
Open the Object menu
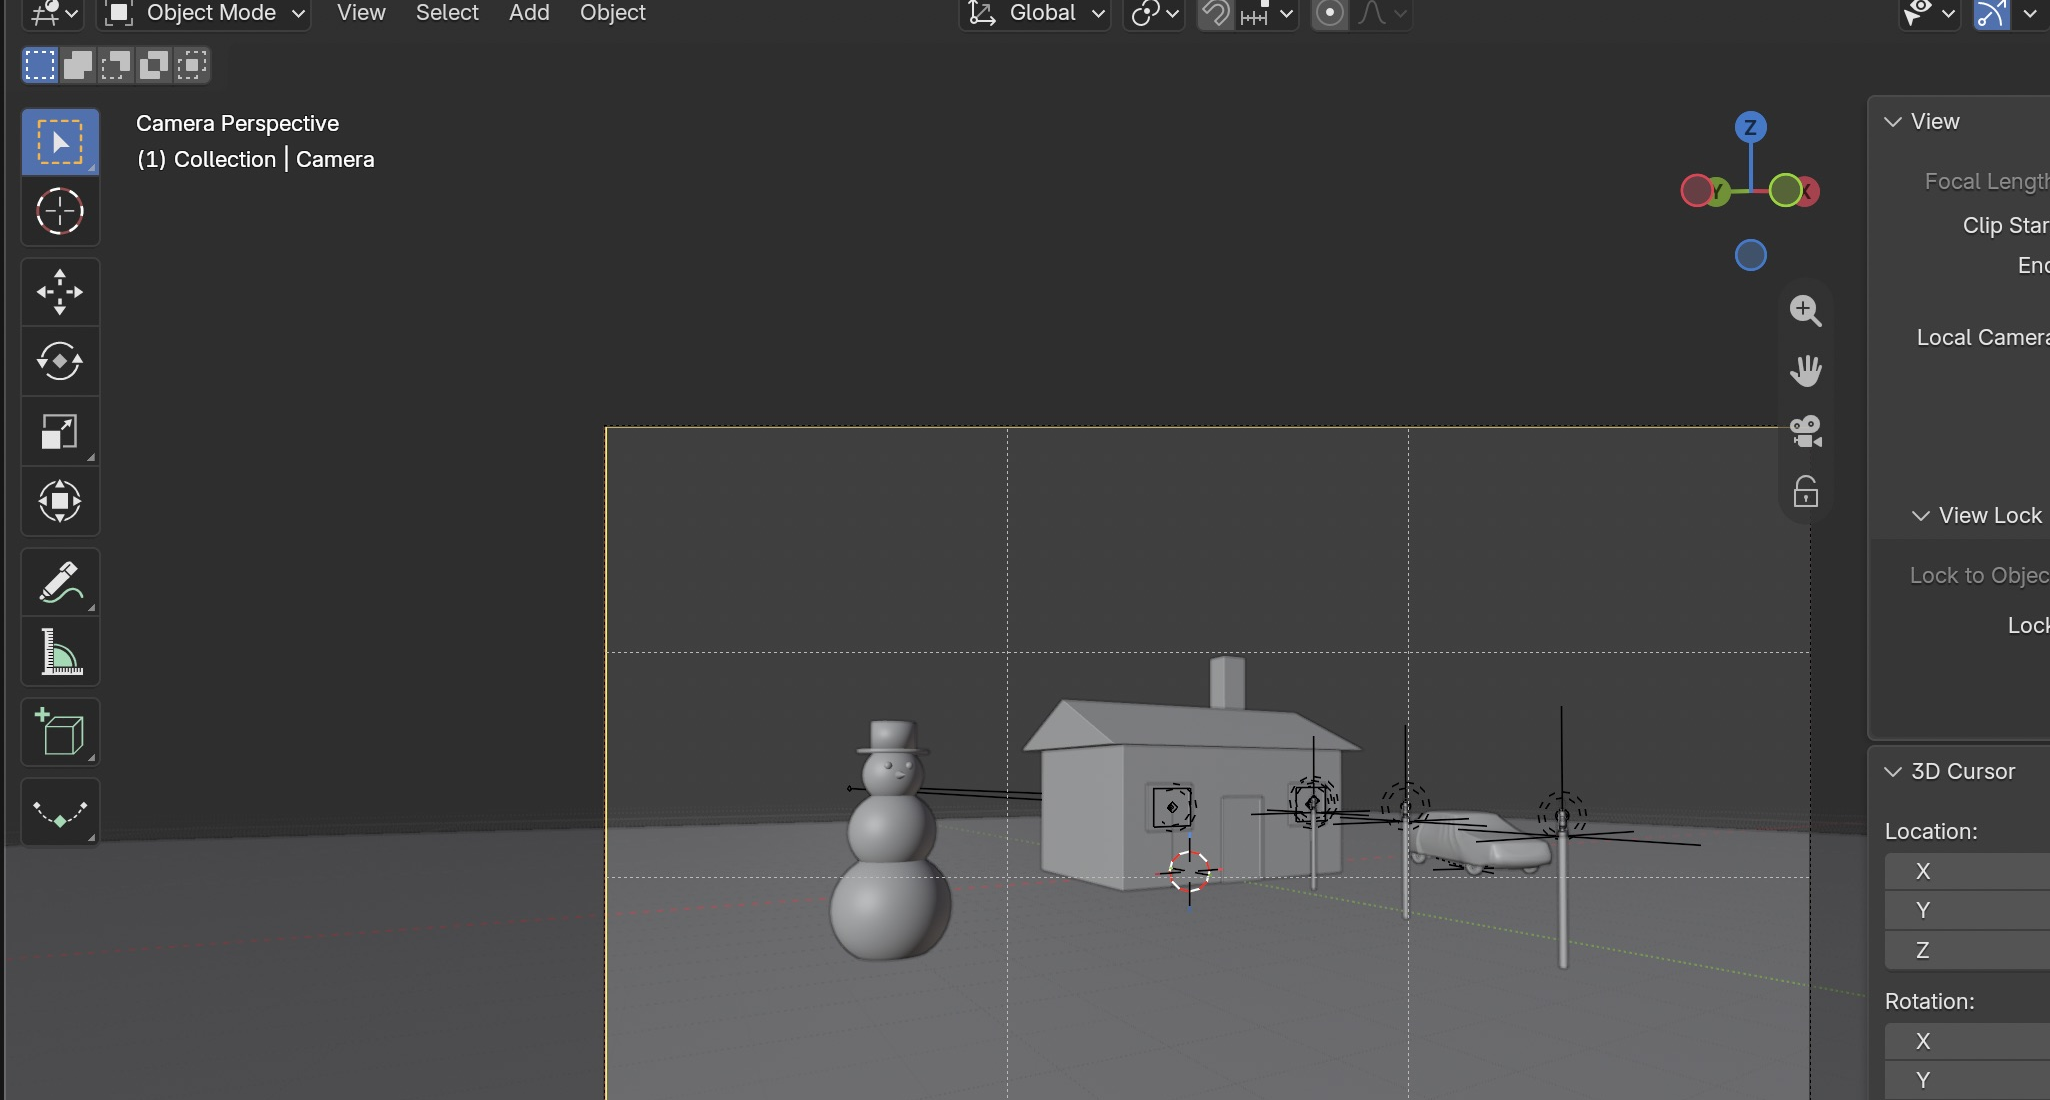(x=613, y=13)
